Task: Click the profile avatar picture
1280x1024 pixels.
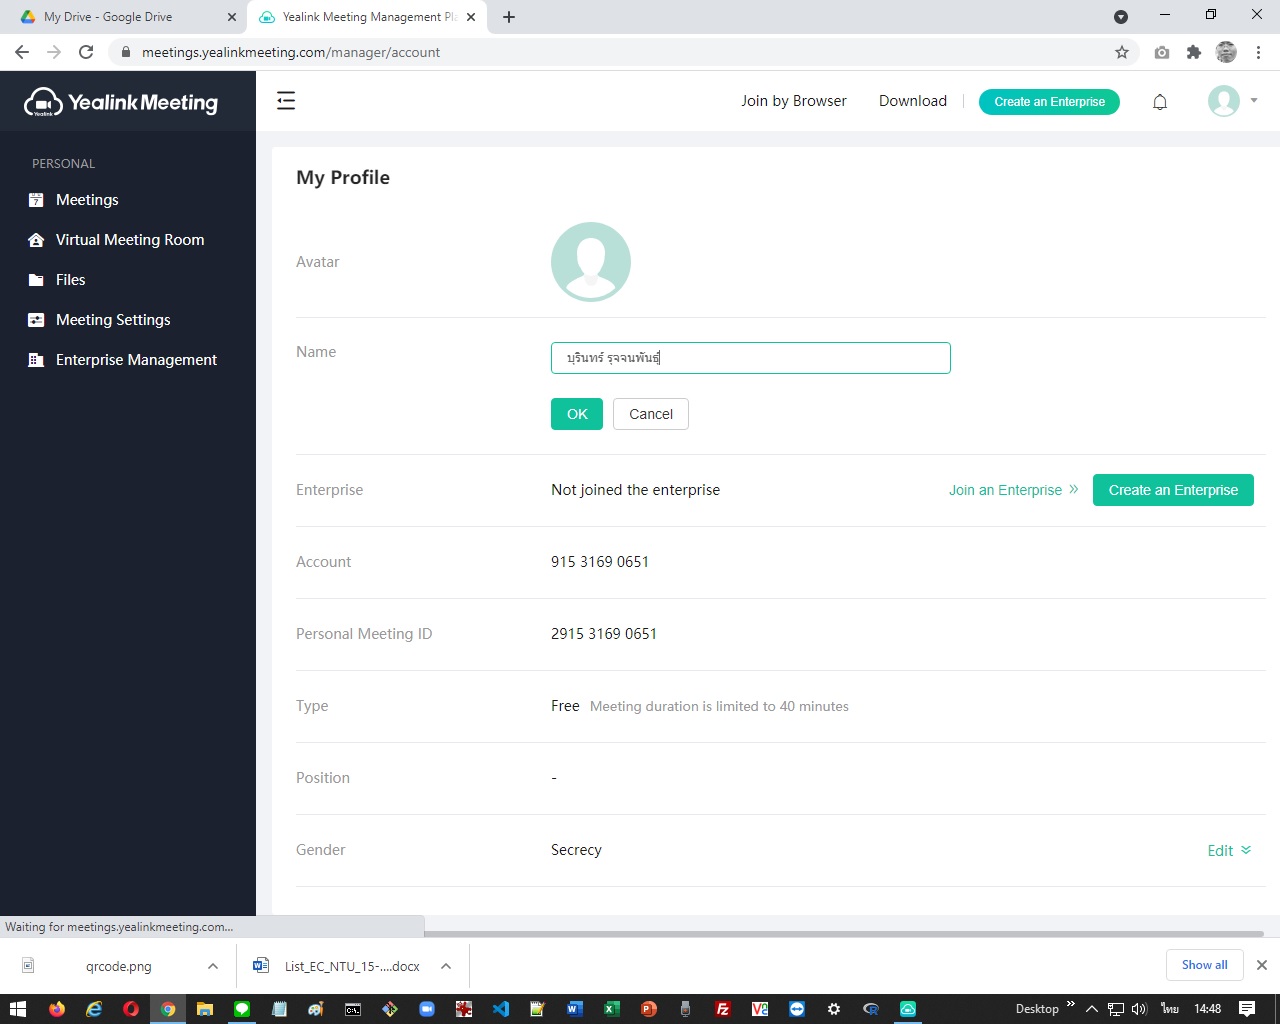Action: pyautogui.click(x=590, y=262)
